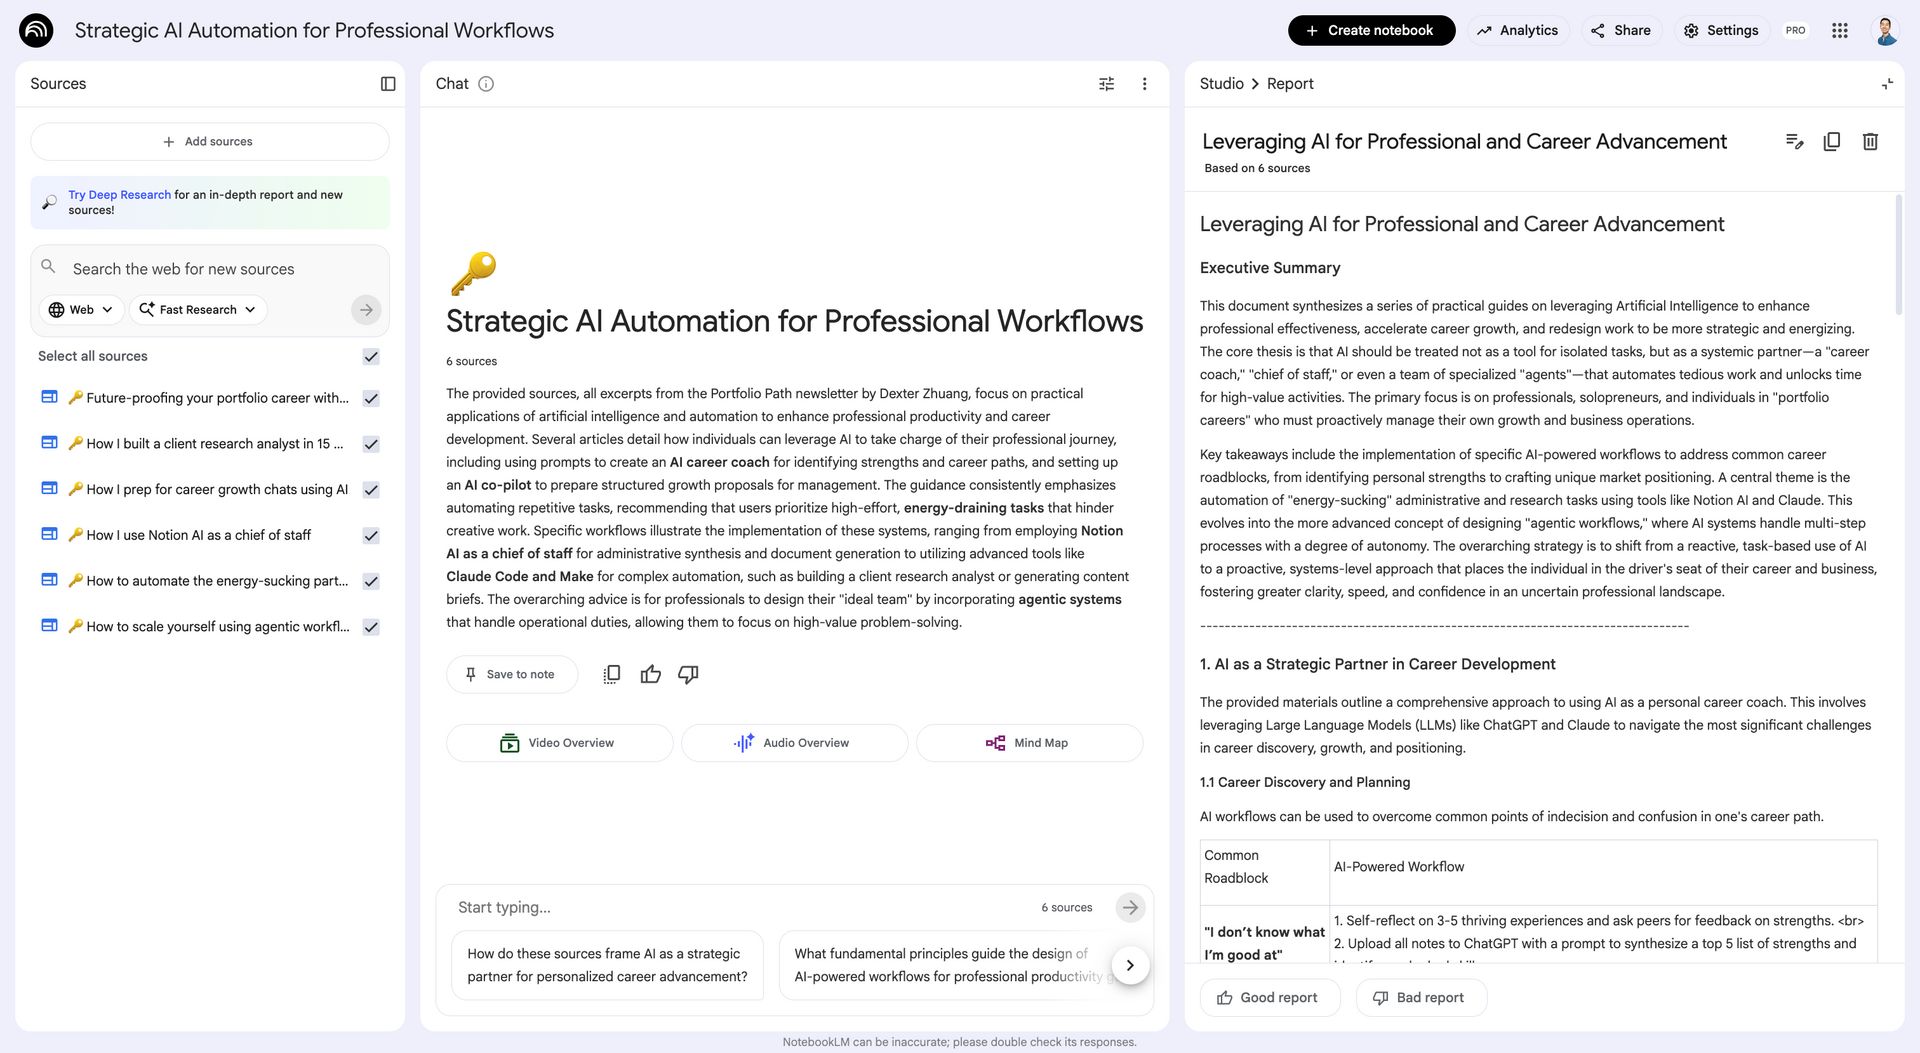
Task: Click the source icon for Future-proofing your portfolio
Action: point(49,397)
